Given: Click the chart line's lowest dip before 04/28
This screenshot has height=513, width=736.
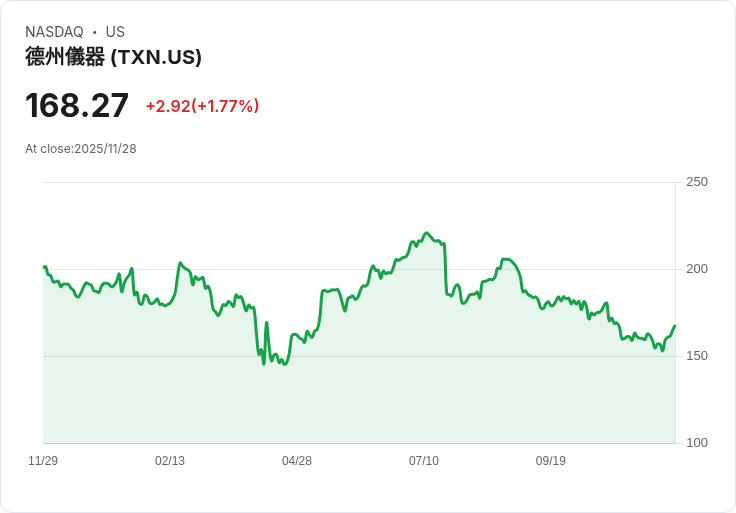Looking at the screenshot, I should 284,364.
